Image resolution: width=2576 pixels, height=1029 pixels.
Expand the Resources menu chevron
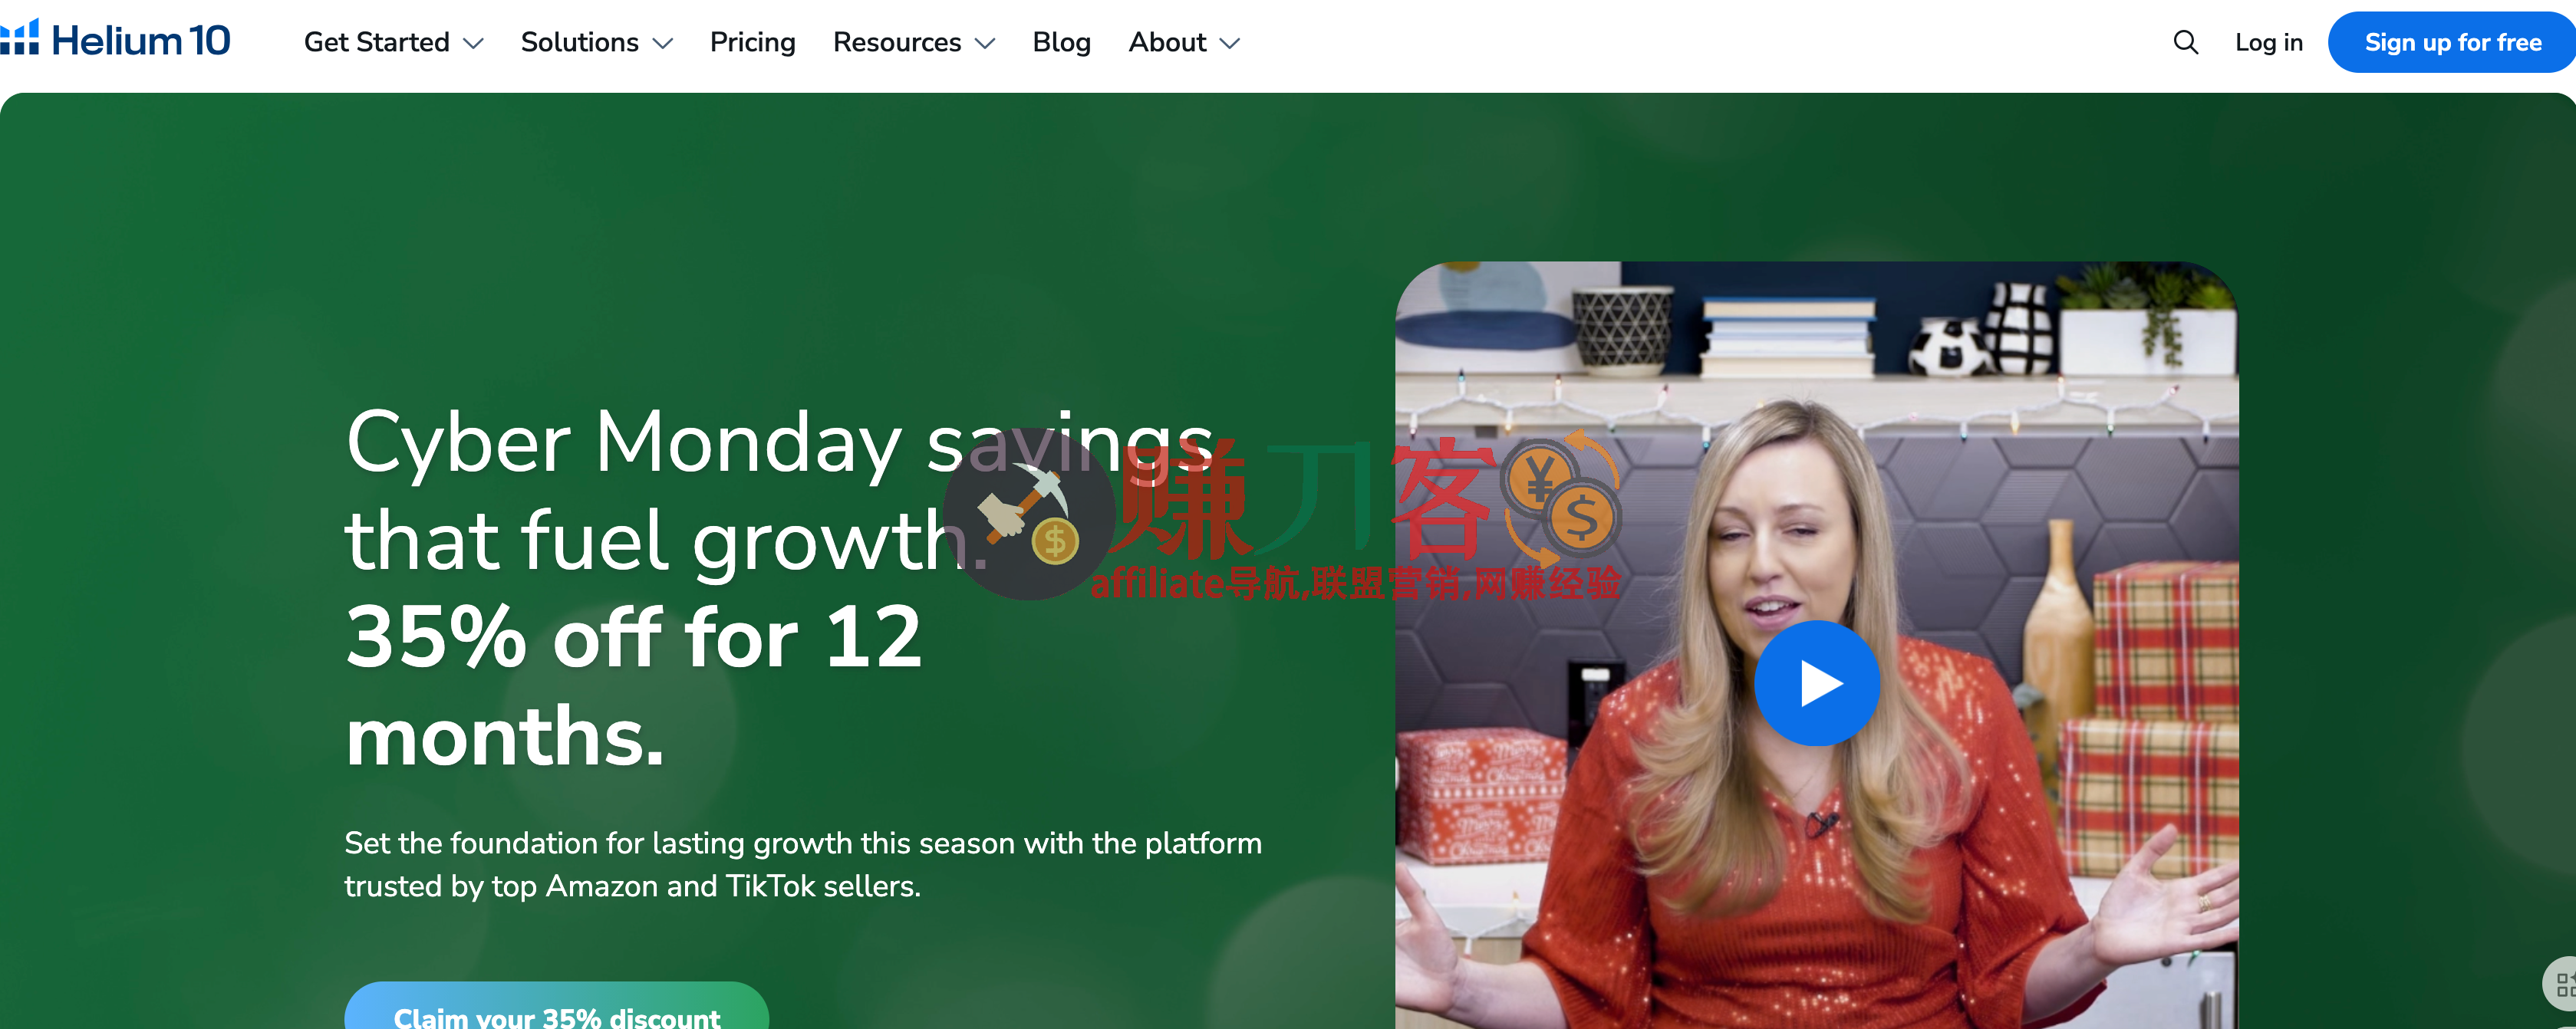pyautogui.click(x=985, y=43)
